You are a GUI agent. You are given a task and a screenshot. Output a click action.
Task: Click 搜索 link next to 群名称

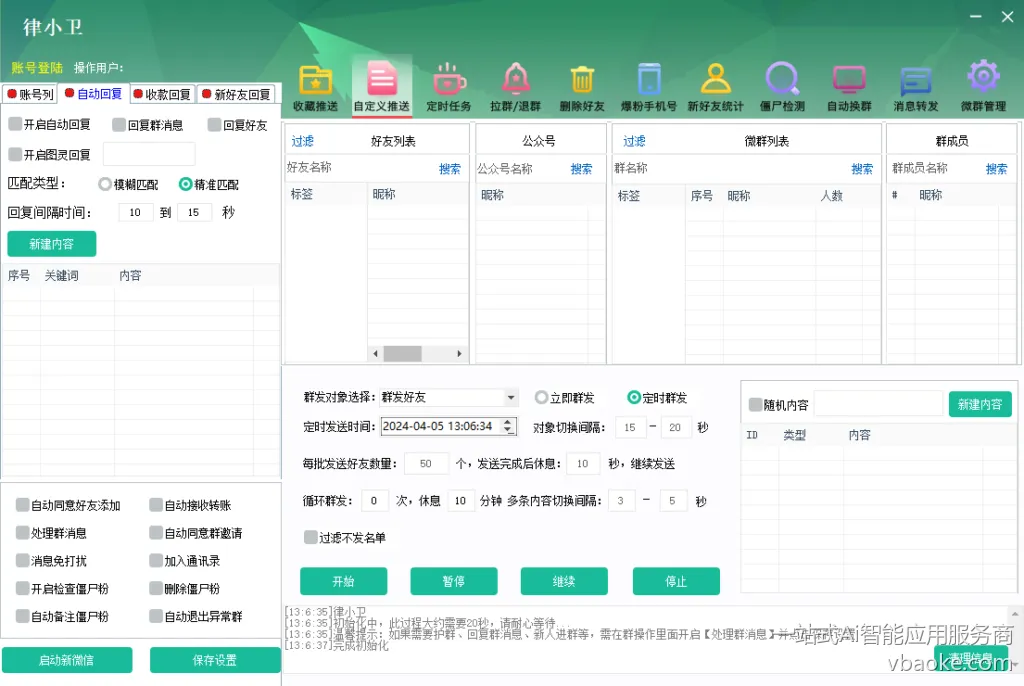[x=862, y=169]
